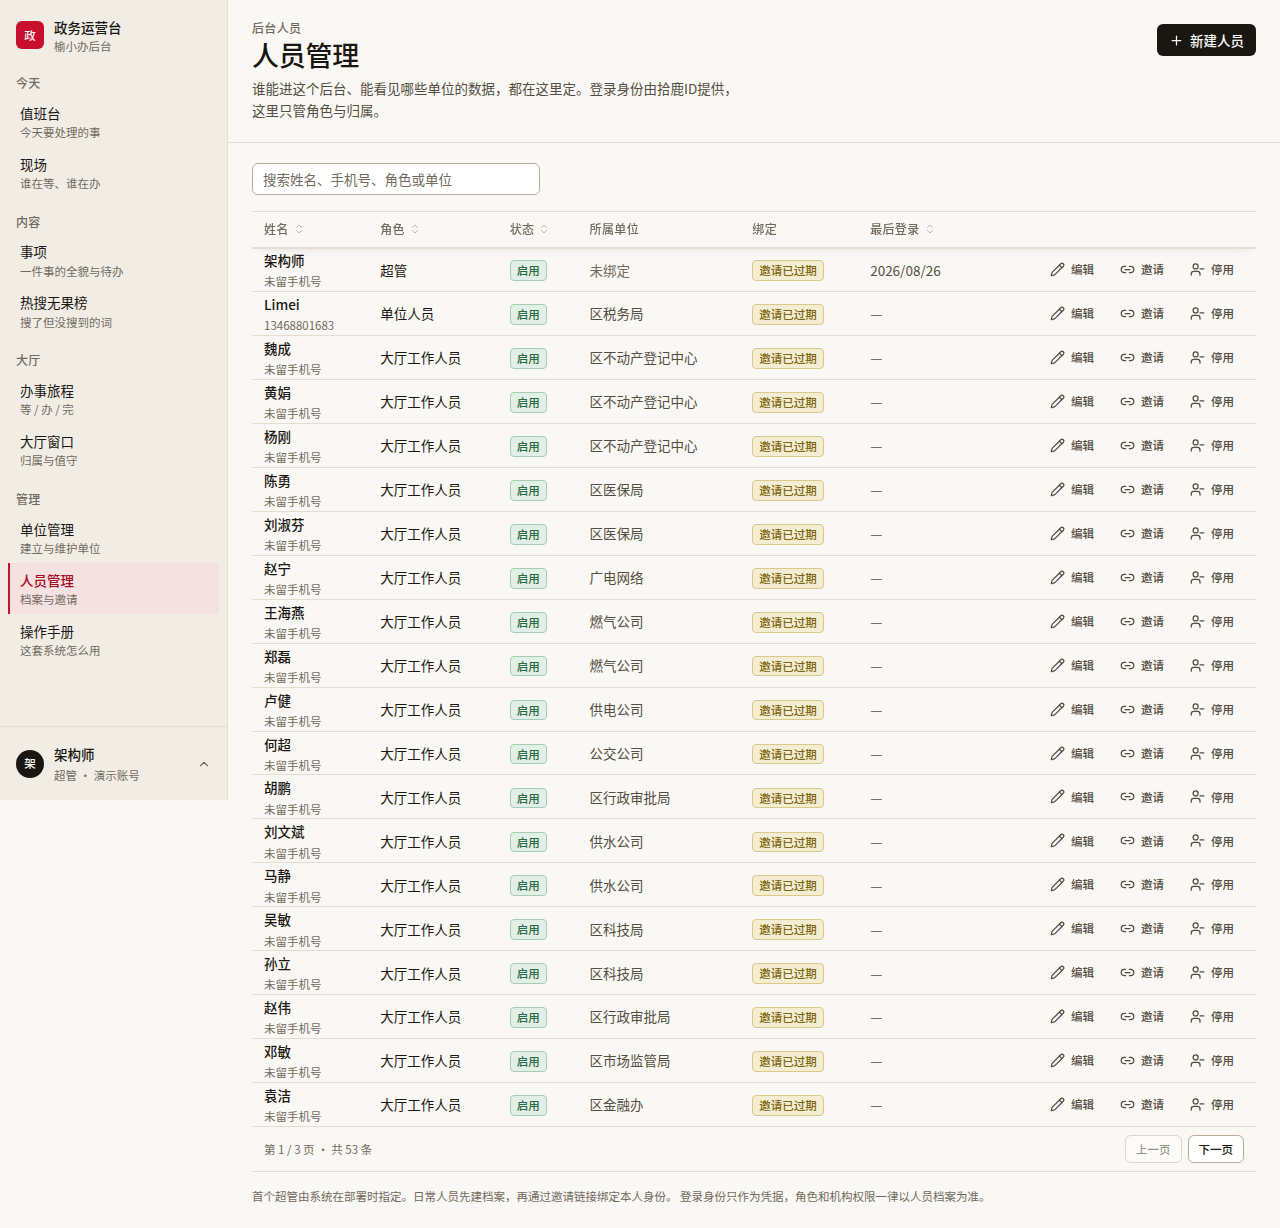Sort table by 状态 column

click(x=529, y=230)
